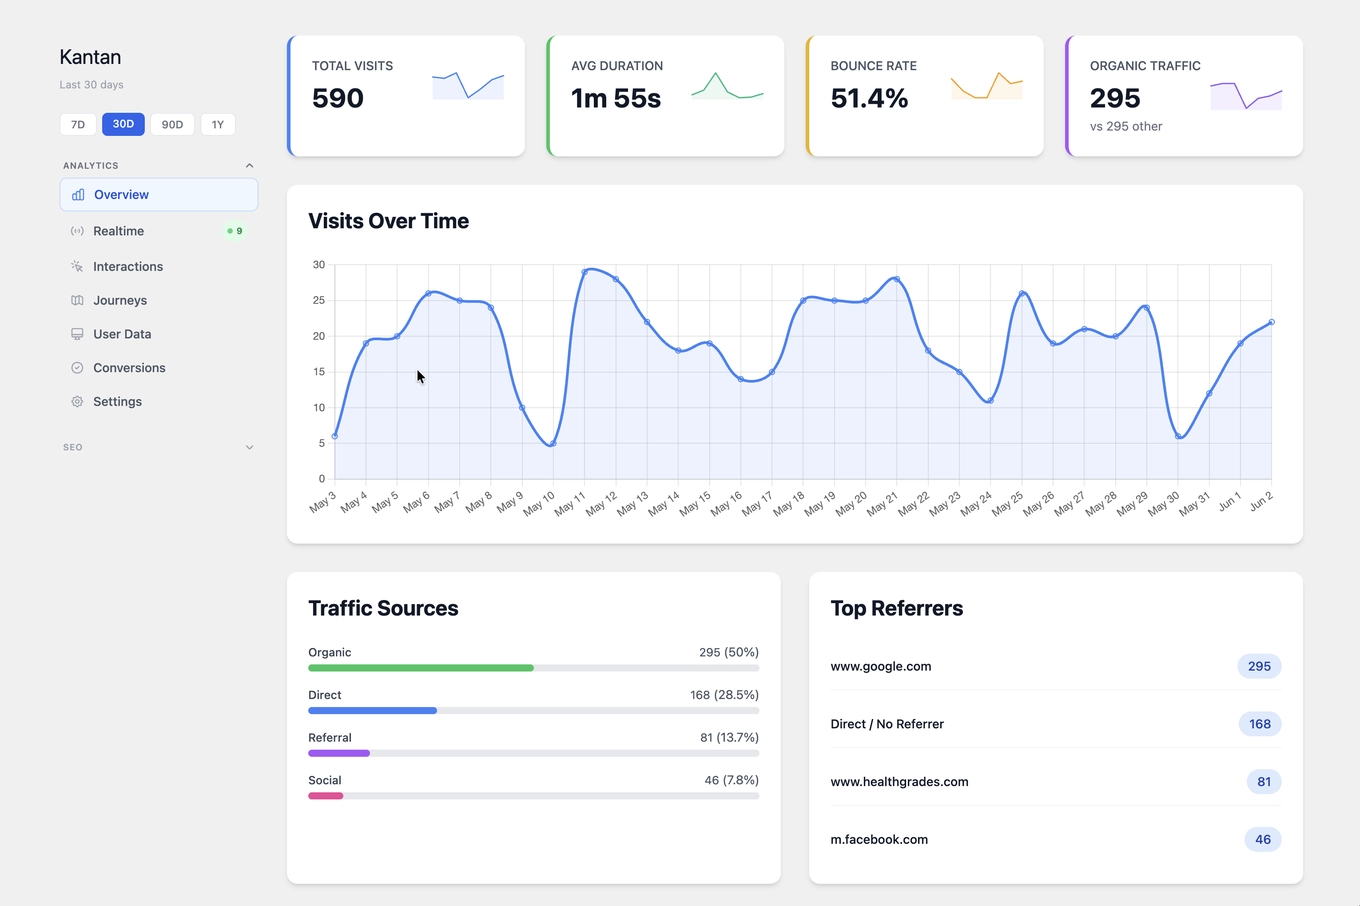Click the May 30 dip data point
1360x906 pixels.
(x=1178, y=436)
